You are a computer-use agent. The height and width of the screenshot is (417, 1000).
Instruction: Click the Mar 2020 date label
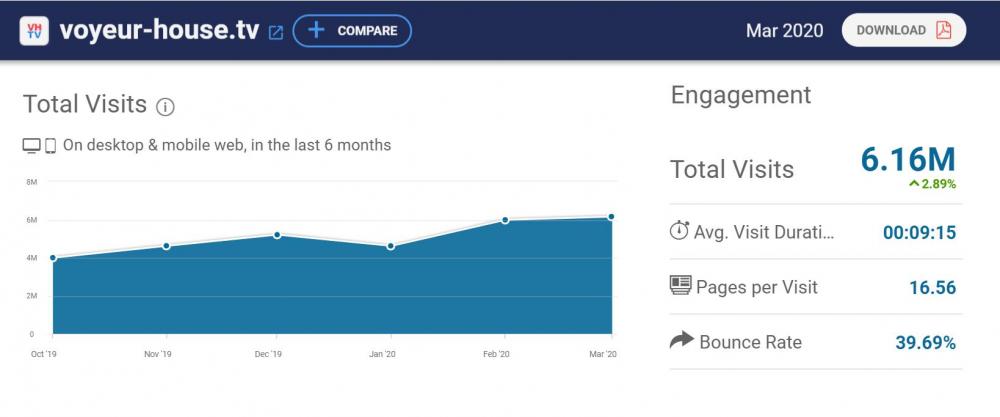tap(784, 30)
